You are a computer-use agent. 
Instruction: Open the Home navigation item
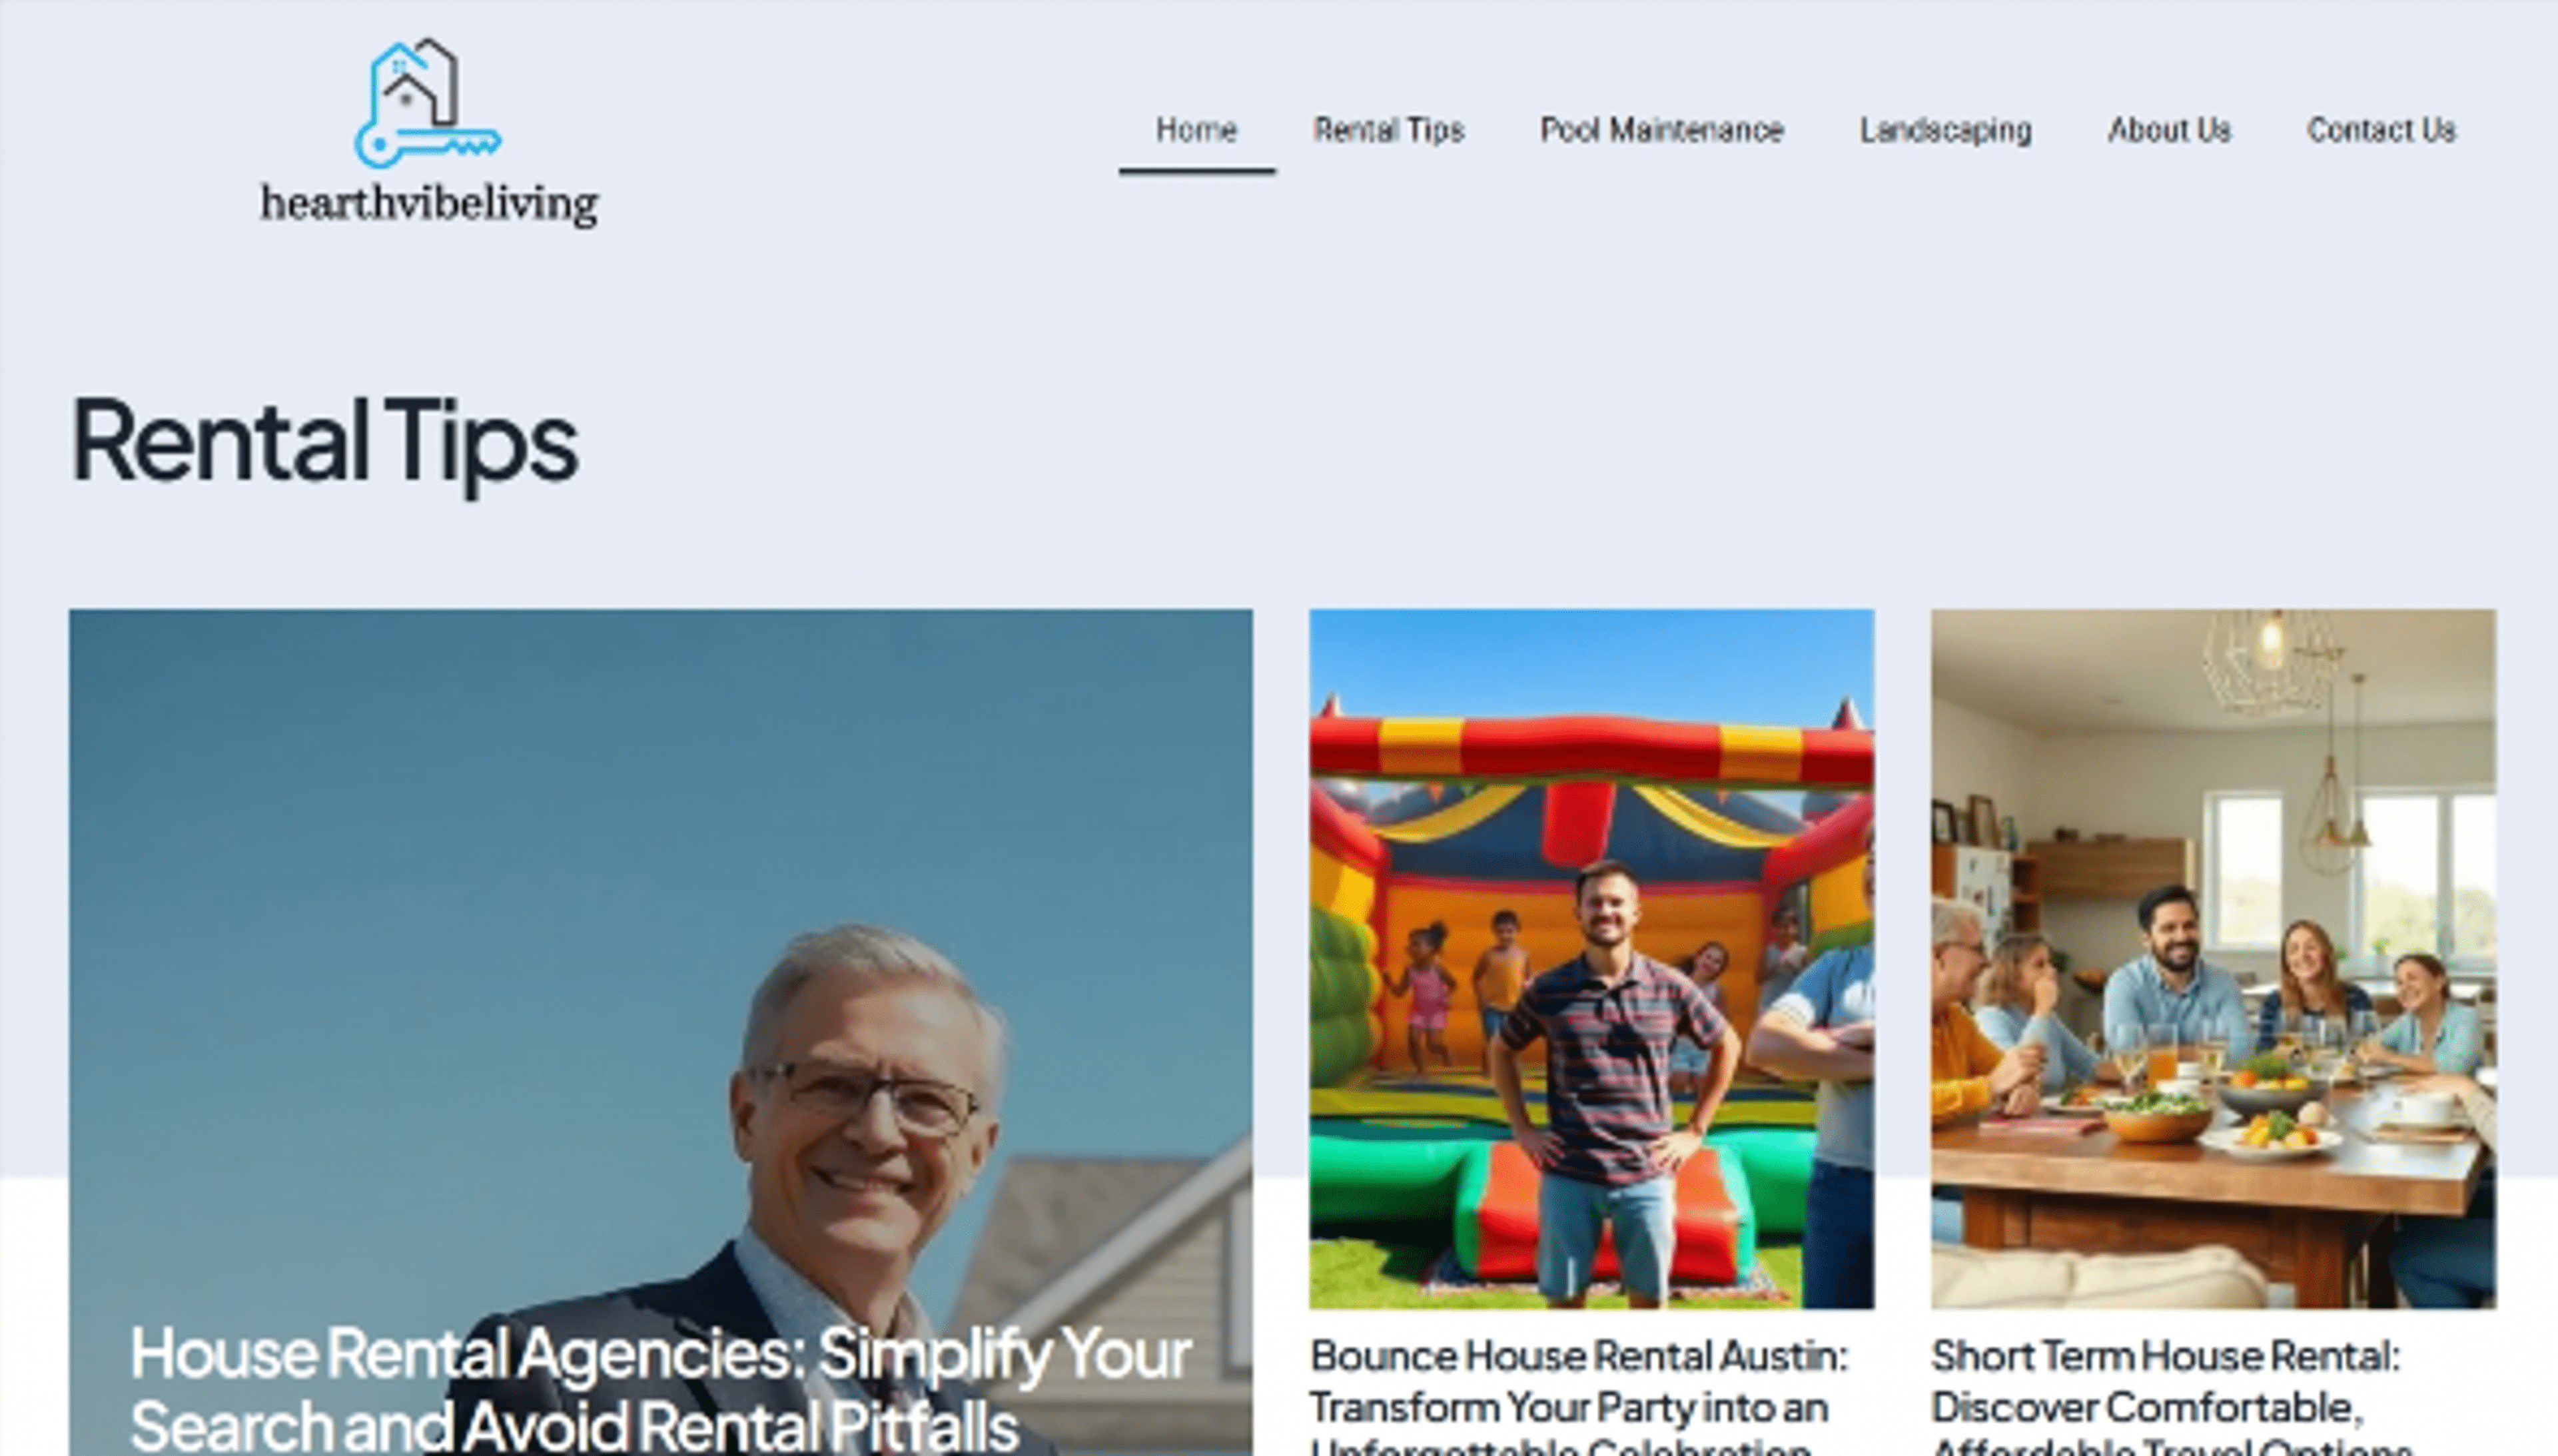[1196, 130]
